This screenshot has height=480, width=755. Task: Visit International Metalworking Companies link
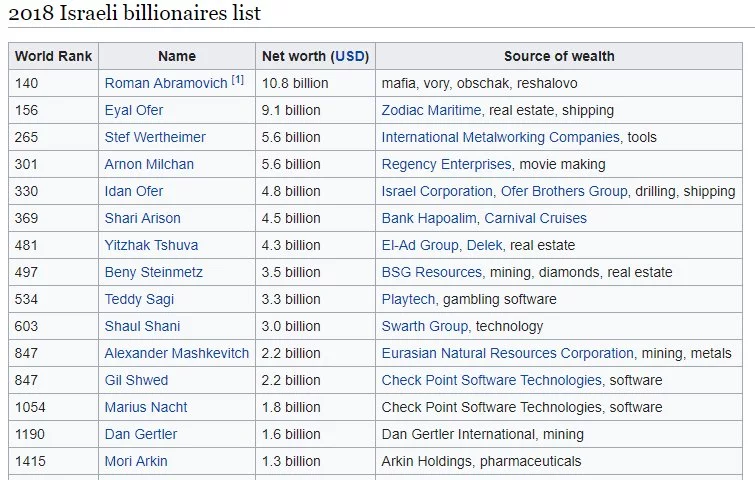pos(500,137)
